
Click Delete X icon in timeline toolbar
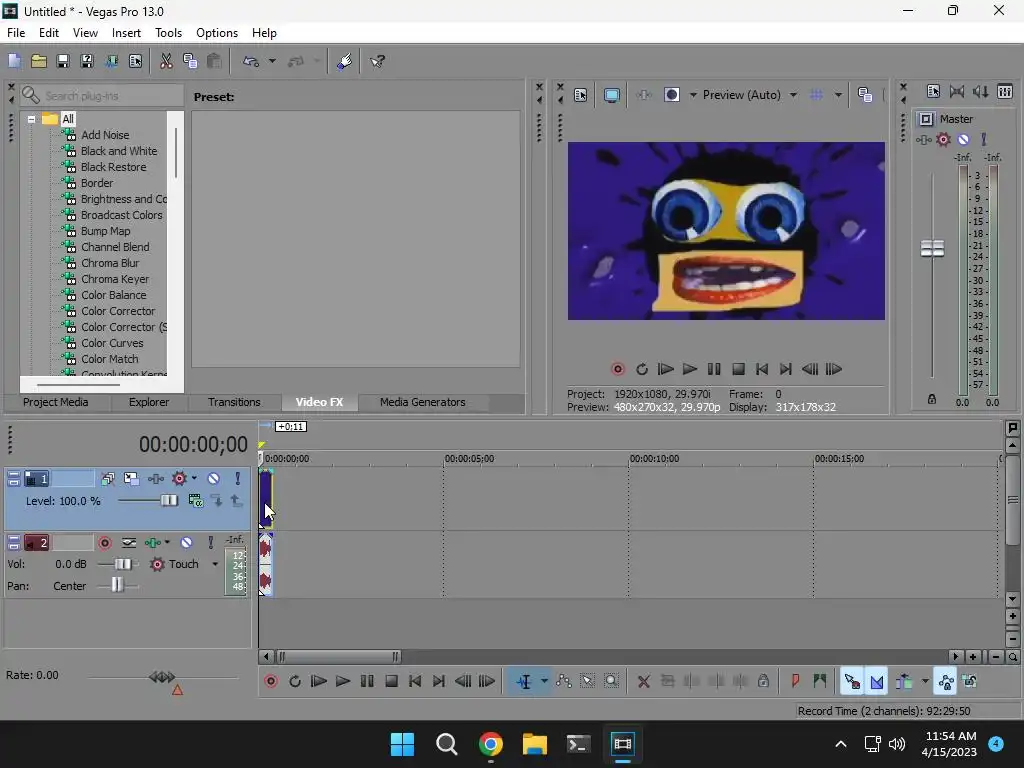[x=643, y=682]
